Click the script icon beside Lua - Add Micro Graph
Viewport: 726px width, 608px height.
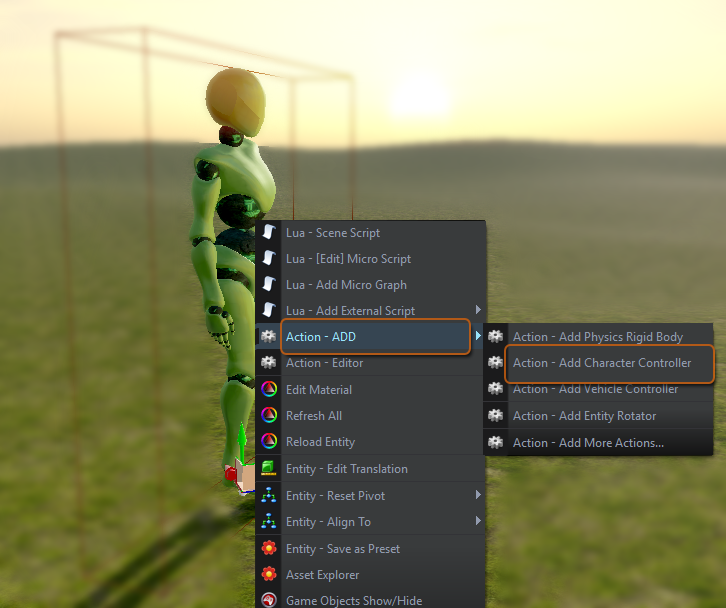coord(269,284)
